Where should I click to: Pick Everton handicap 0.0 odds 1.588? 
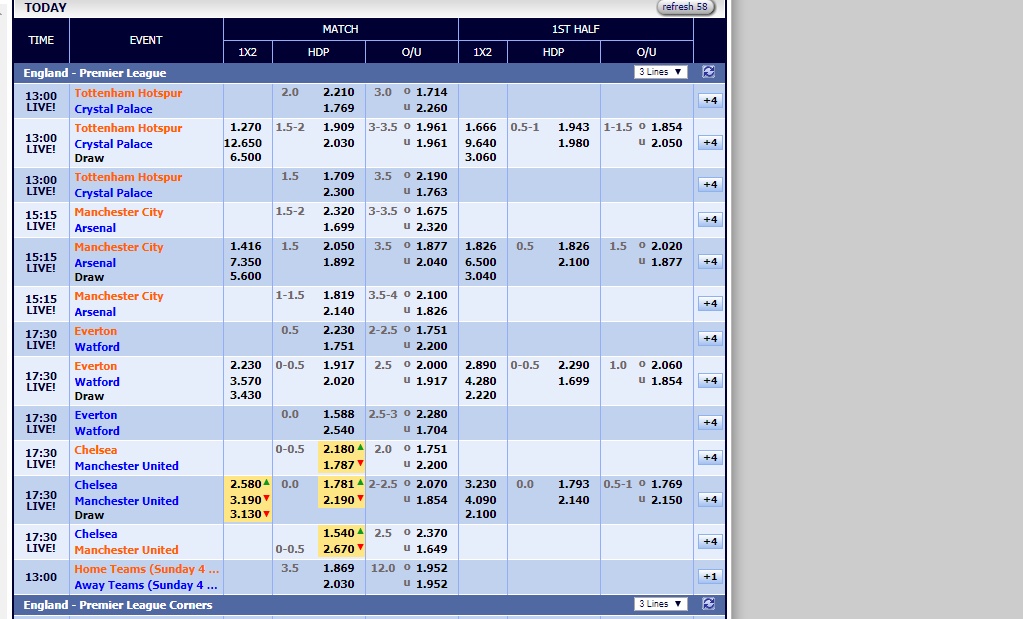coord(339,414)
